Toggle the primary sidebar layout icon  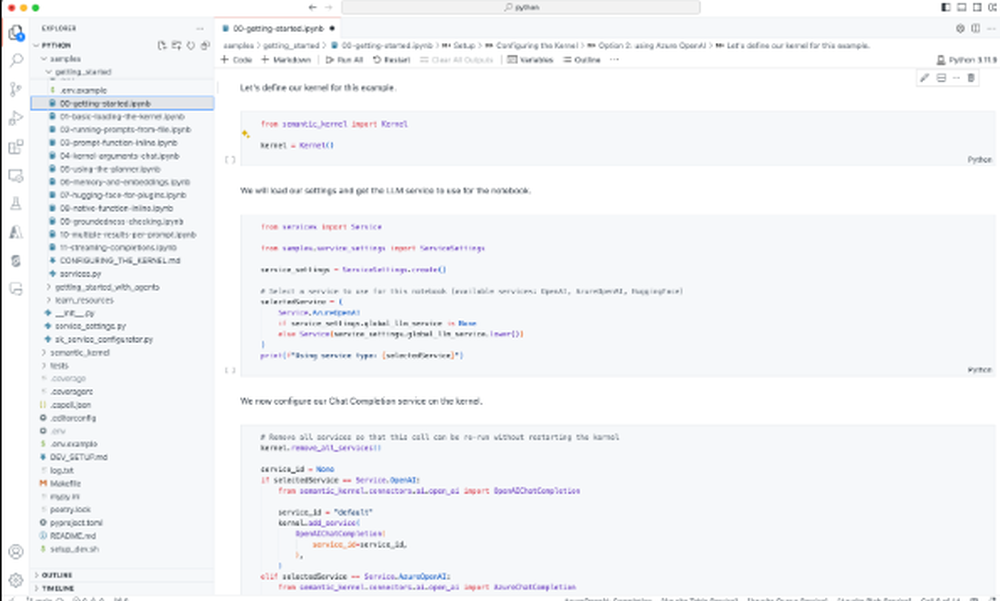coord(946,7)
